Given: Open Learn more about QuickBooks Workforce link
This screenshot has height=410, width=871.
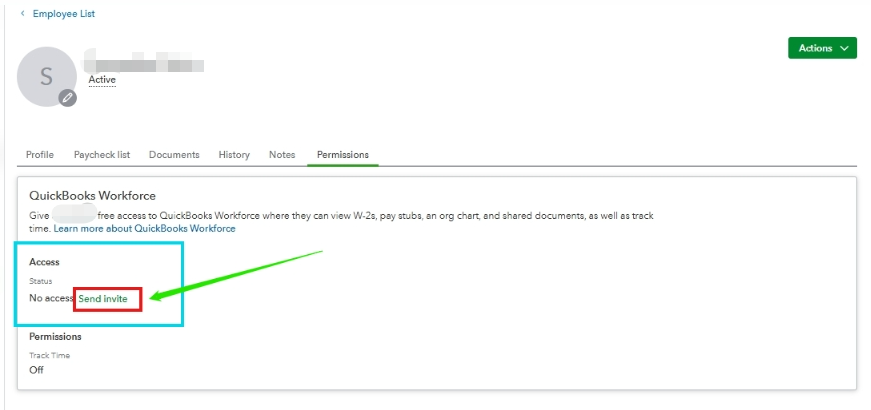Looking at the screenshot, I should tap(144, 229).
